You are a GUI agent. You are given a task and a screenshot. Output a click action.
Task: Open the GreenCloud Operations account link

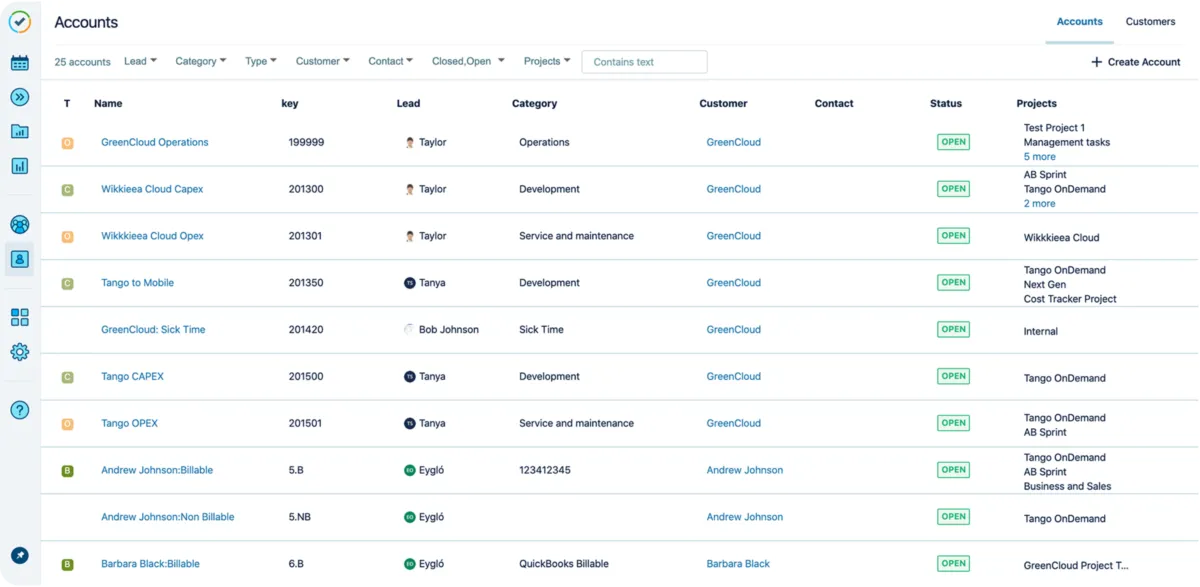(155, 142)
